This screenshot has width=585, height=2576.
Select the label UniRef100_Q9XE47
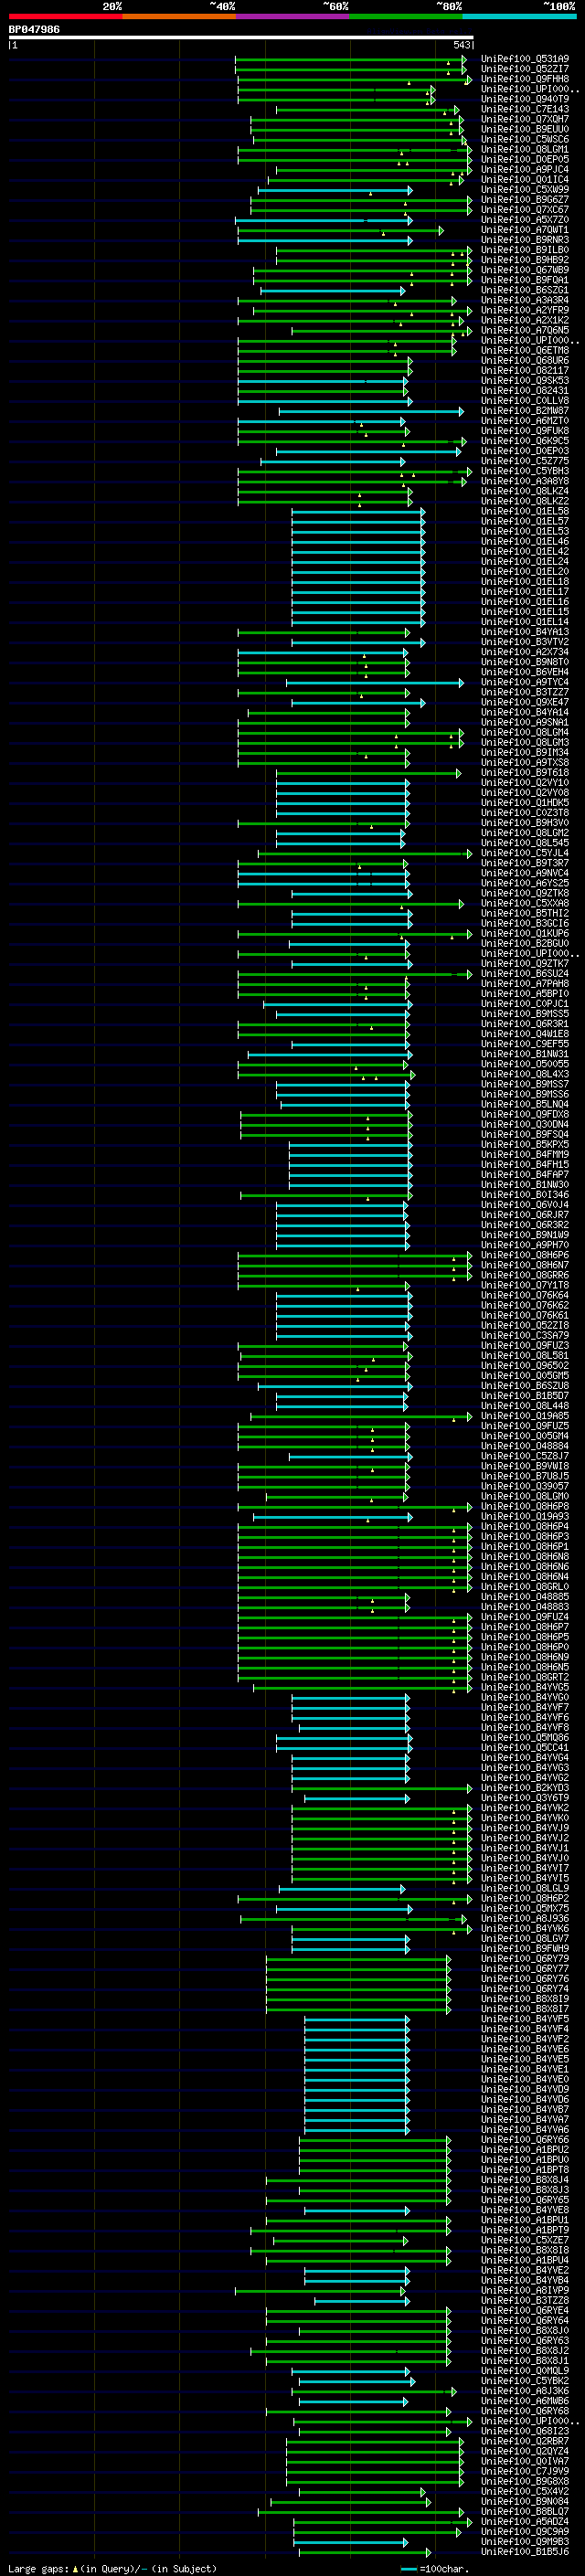525,702
